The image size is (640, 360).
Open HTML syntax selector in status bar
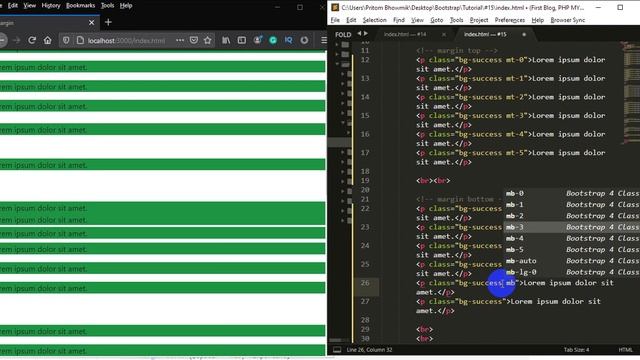point(625,350)
